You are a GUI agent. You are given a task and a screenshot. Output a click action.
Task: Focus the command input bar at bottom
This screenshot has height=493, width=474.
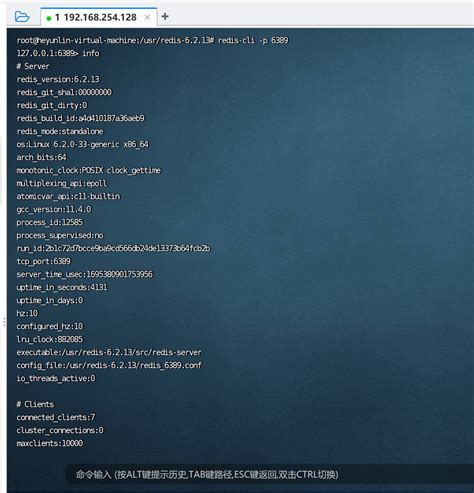click(270, 474)
